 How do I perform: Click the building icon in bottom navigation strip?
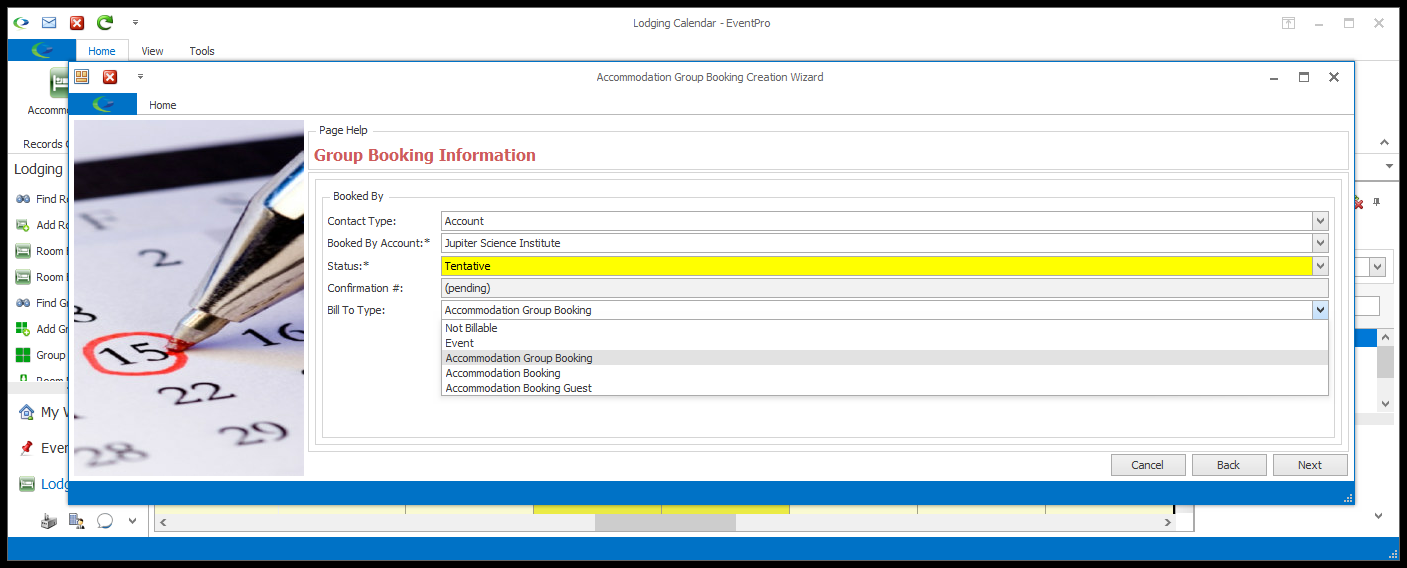(x=48, y=521)
